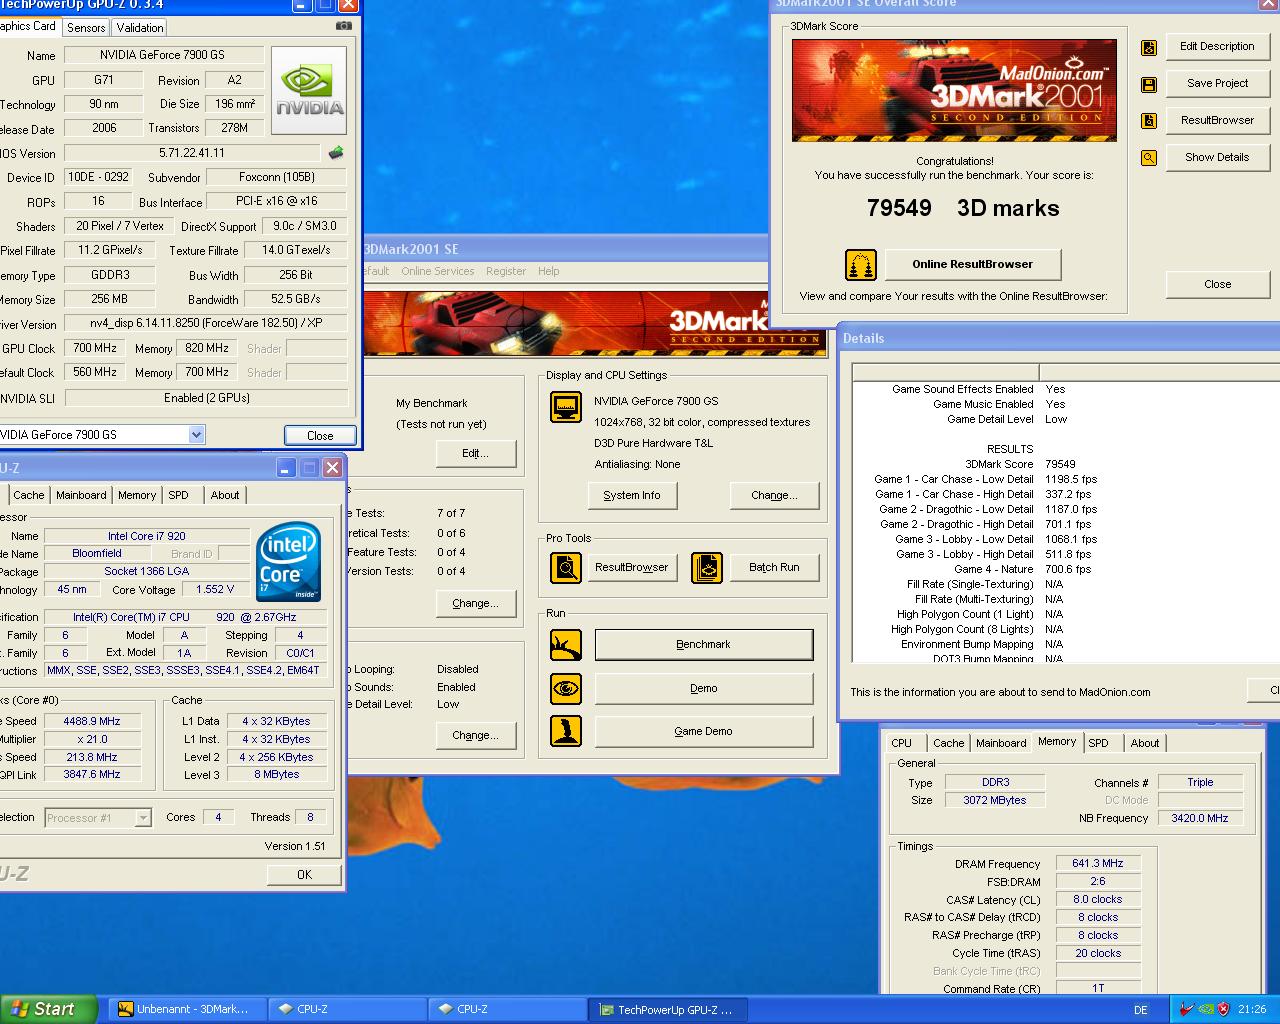Click the ResultBrowser icon in Pro Tools
Image resolution: width=1280 pixels, height=1024 pixels.
tap(566, 568)
